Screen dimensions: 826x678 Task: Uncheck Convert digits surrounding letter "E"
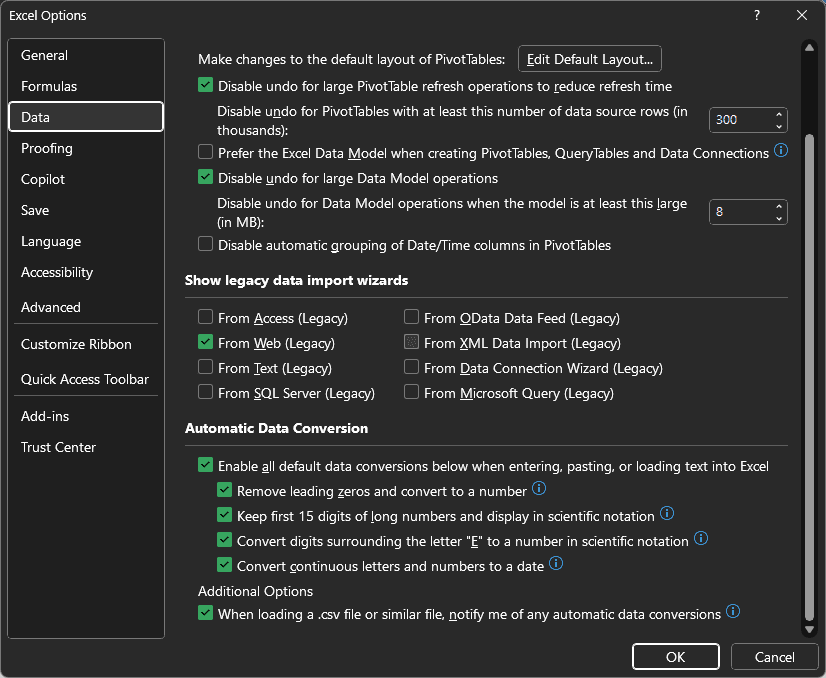[224, 540]
